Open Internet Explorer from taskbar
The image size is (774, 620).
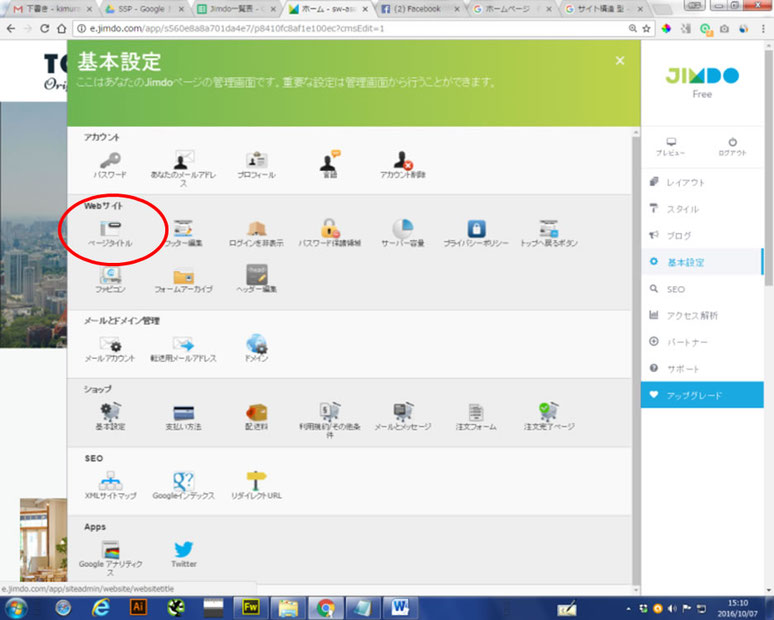[x=100, y=608]
